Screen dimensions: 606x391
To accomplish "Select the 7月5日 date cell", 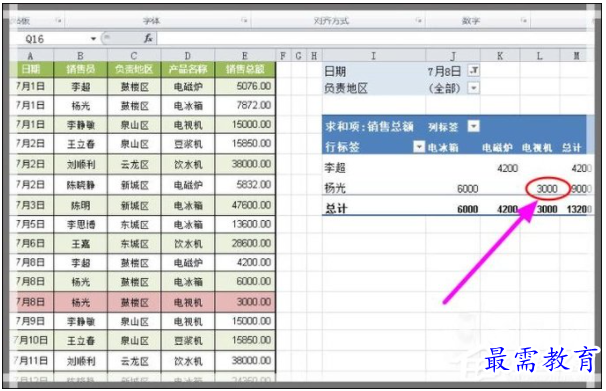I will [32, 224].
